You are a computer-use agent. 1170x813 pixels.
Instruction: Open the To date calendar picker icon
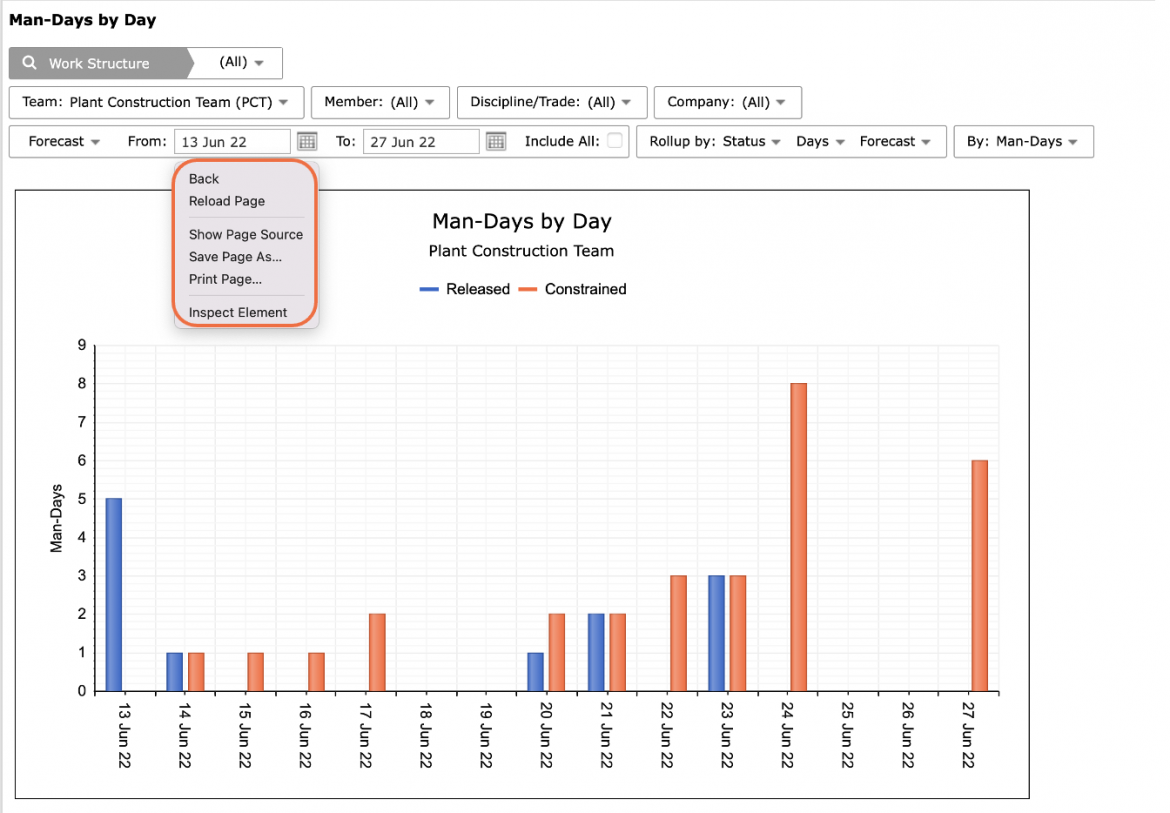495,141
